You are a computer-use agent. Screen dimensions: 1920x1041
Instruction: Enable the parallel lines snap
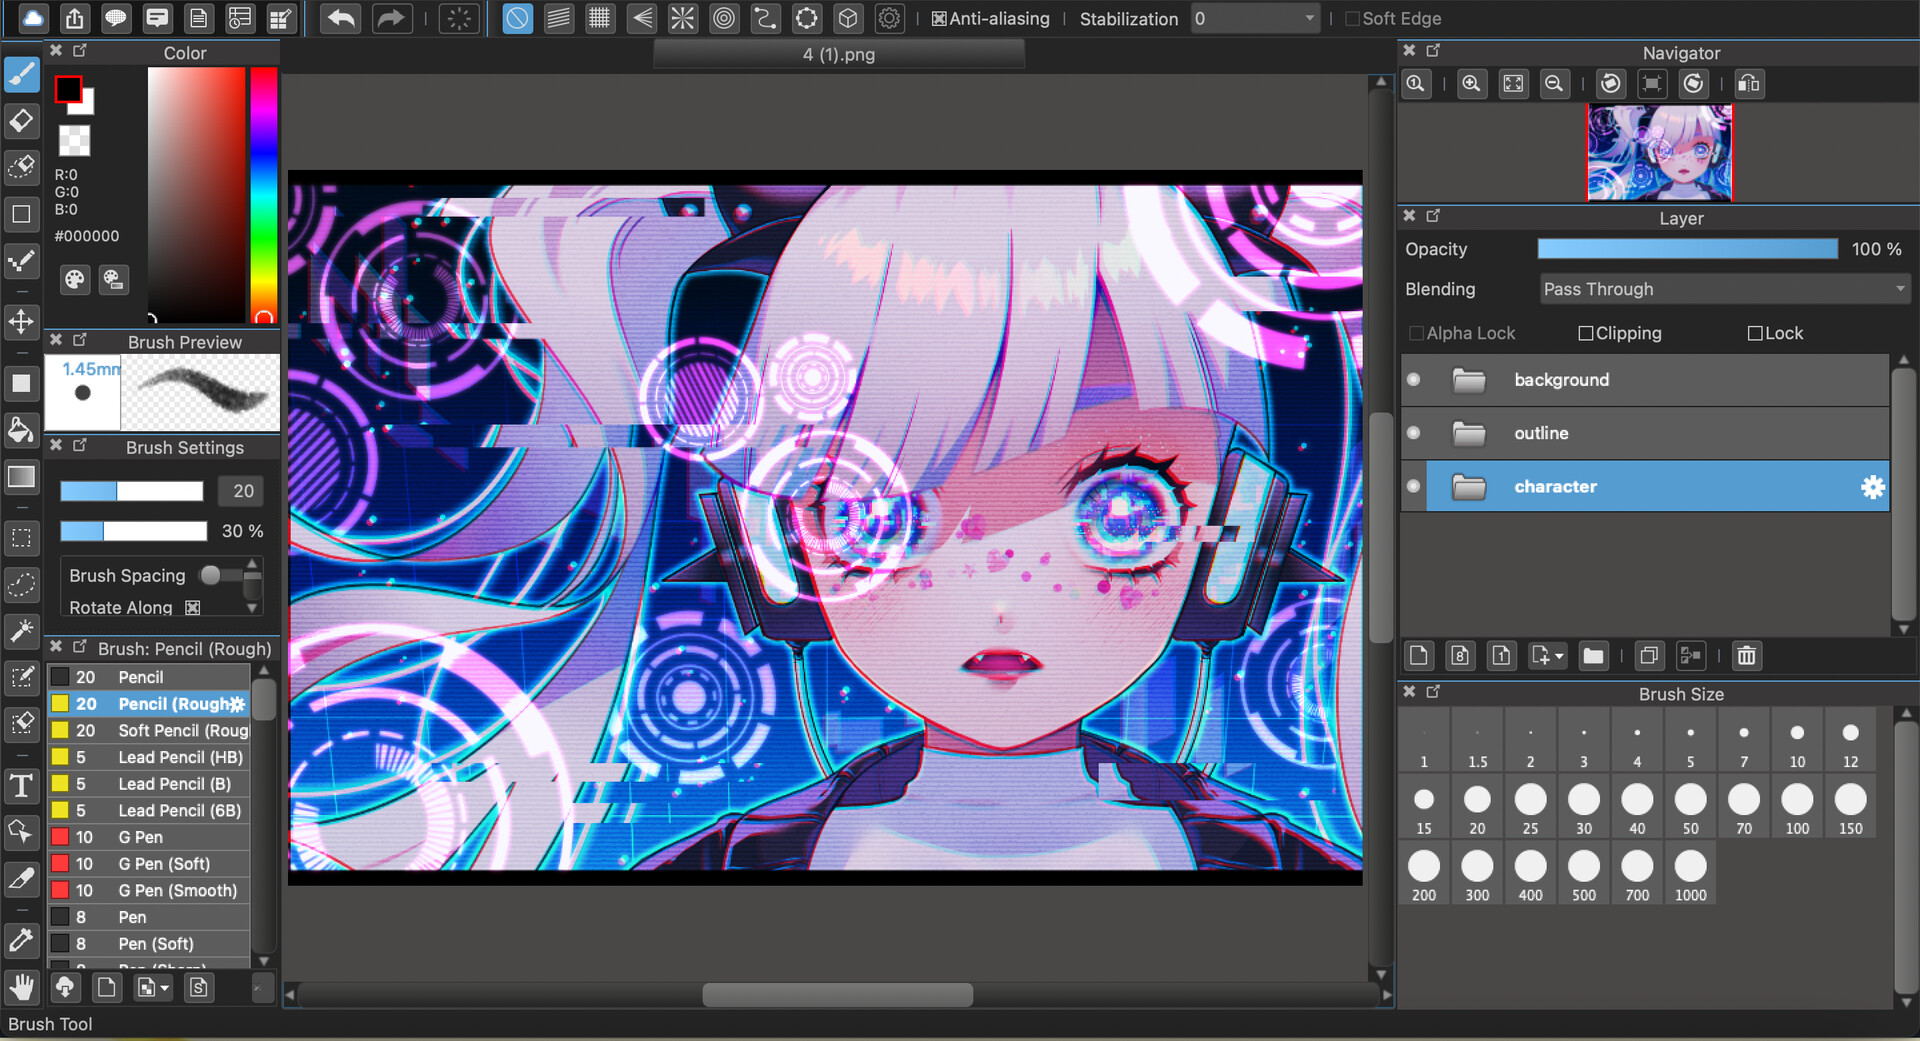558,18
